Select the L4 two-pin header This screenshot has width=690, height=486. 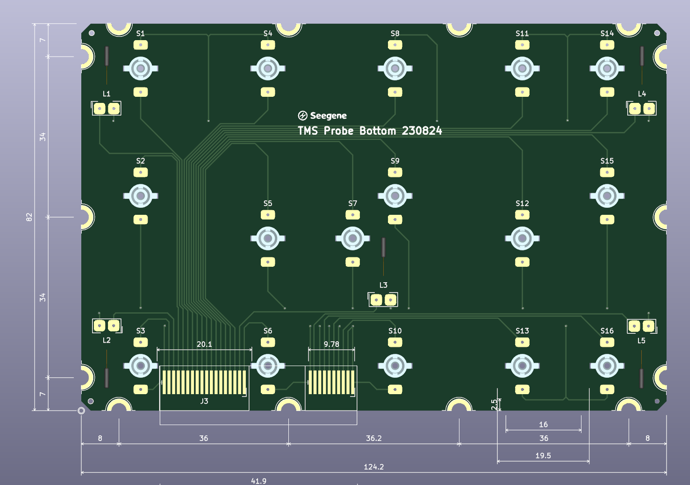pyautogui.click(x=641, y=109)
